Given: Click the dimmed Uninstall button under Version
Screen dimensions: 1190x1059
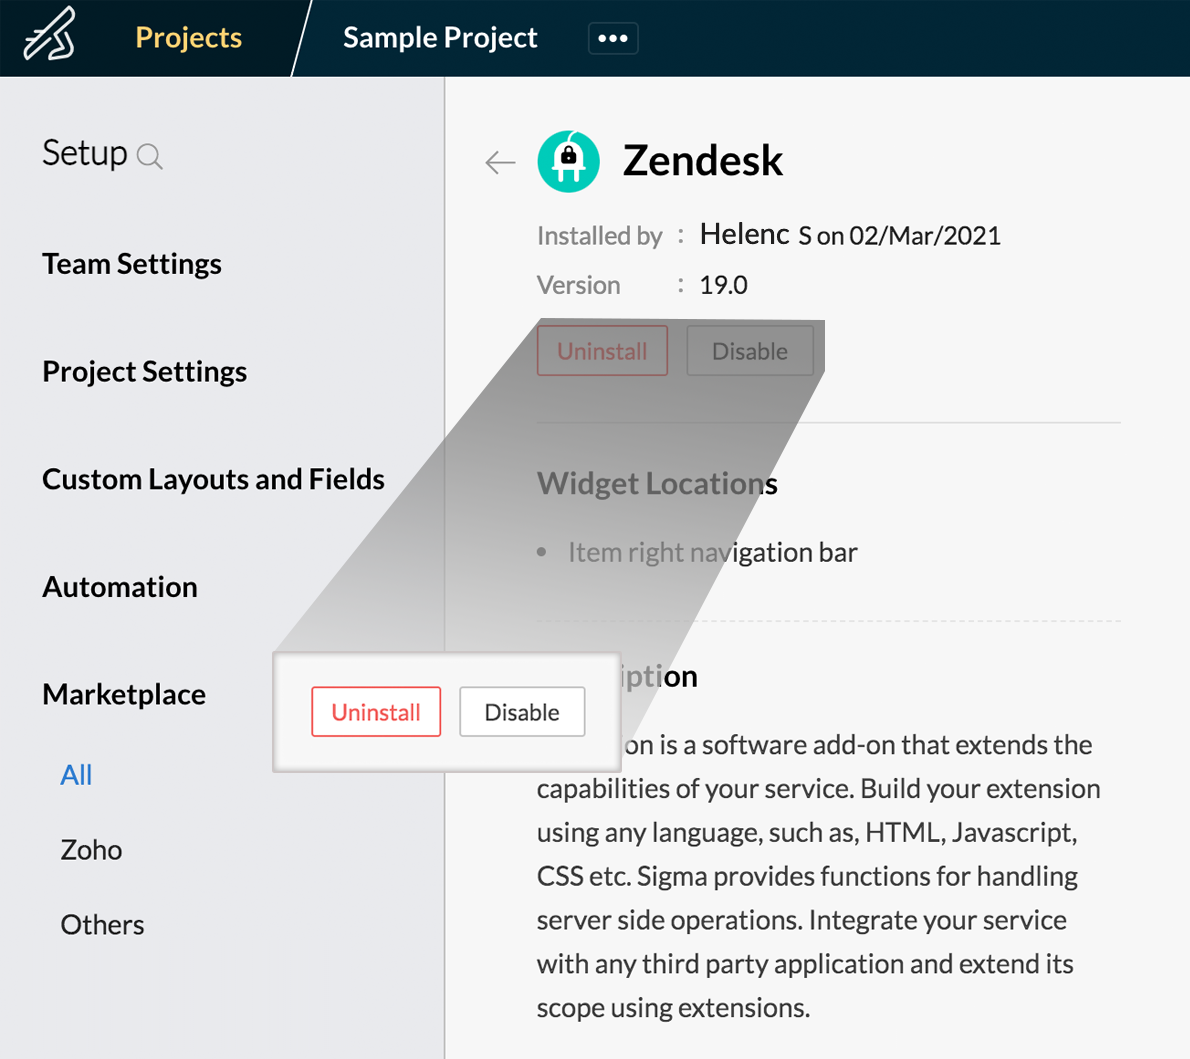Looking at the screenshot, I should click(x=602, y=351).
